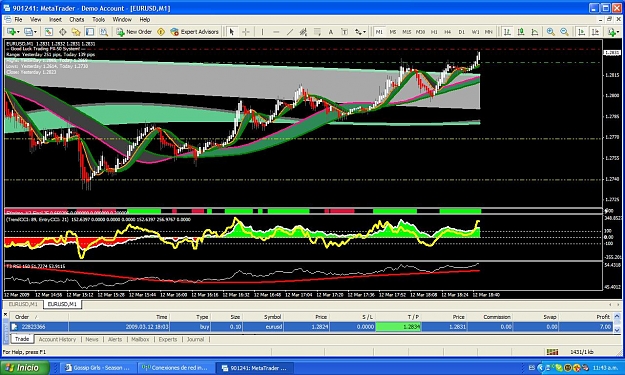Viewport: 625px width, 375px height.
Task: Open the Strategy Tester icon
Action: point(104,32)
